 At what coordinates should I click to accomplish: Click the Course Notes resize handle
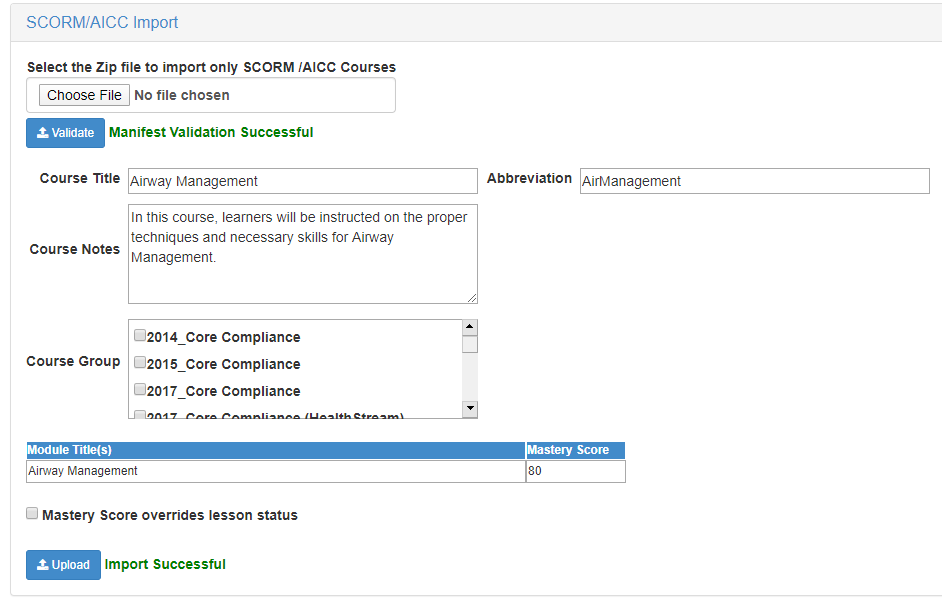point(472,298)
